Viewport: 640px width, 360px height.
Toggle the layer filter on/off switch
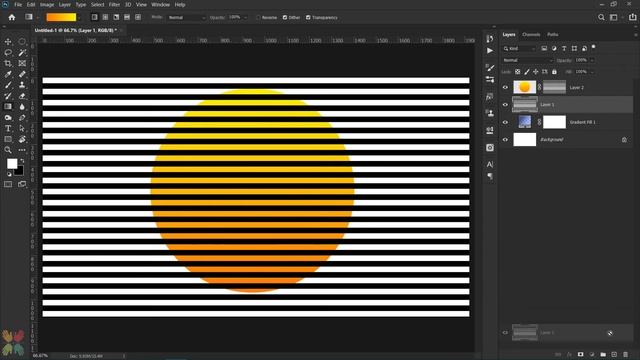coord(593,47)
